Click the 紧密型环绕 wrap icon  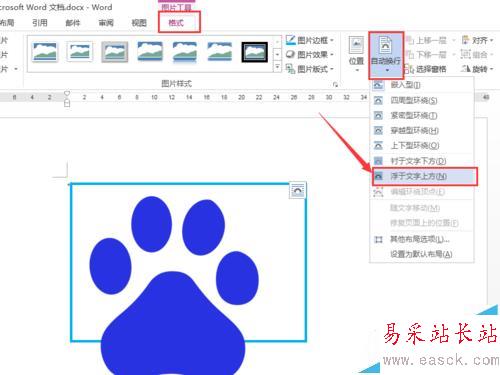[x=378, y=116]
